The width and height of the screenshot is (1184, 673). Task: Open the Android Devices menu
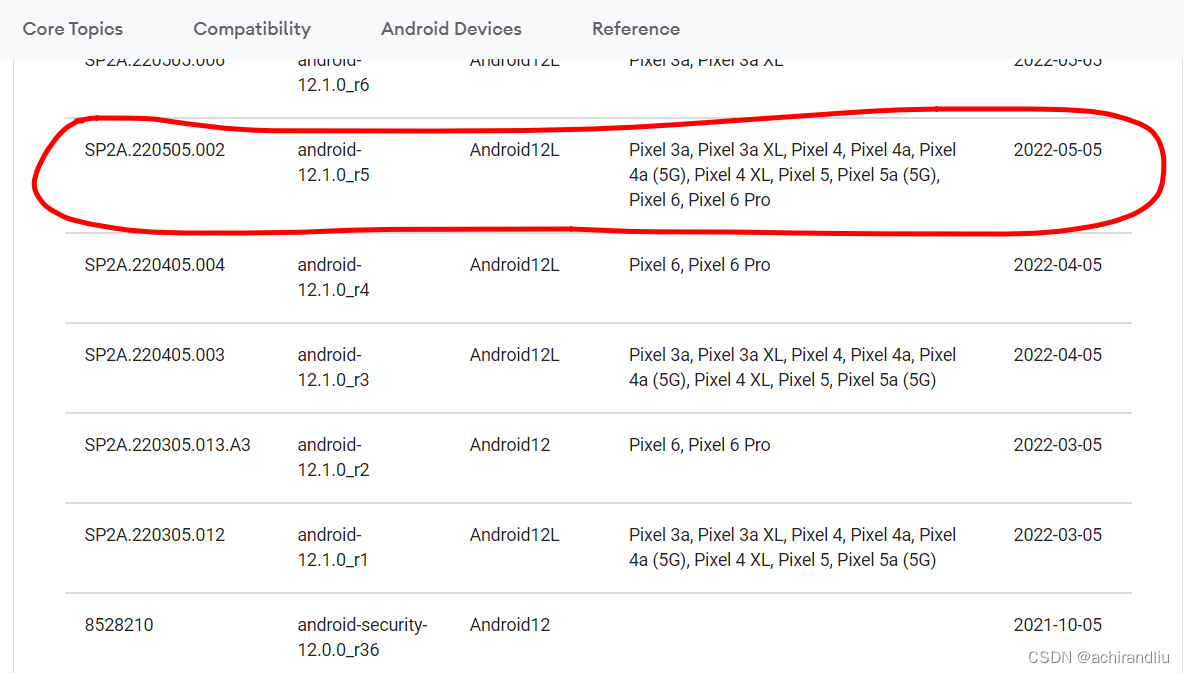(x=450, y=29)
